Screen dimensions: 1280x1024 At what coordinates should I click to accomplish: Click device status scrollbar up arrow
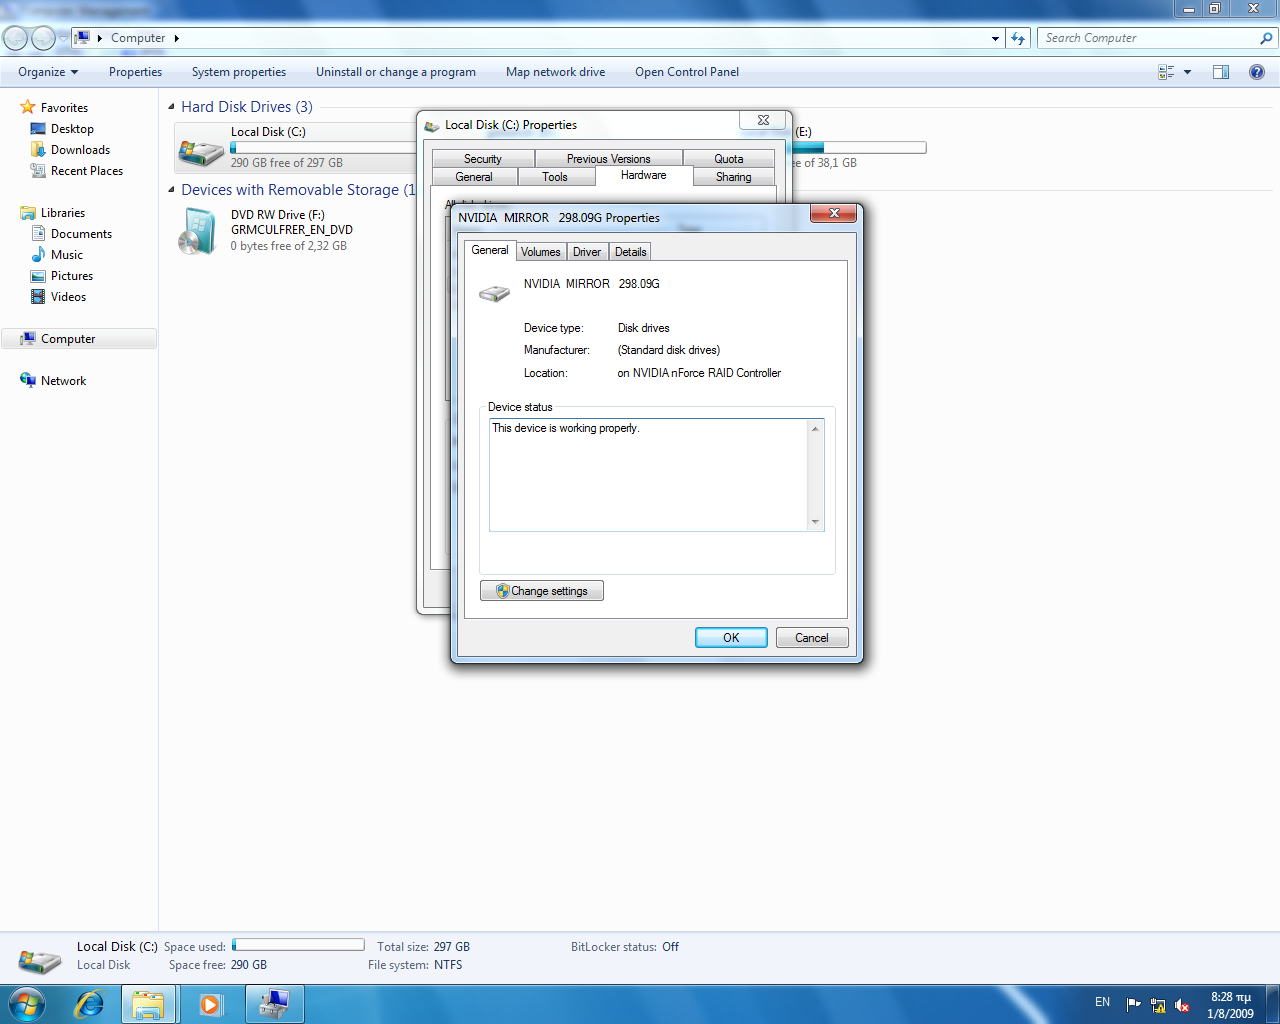point(815,429)
